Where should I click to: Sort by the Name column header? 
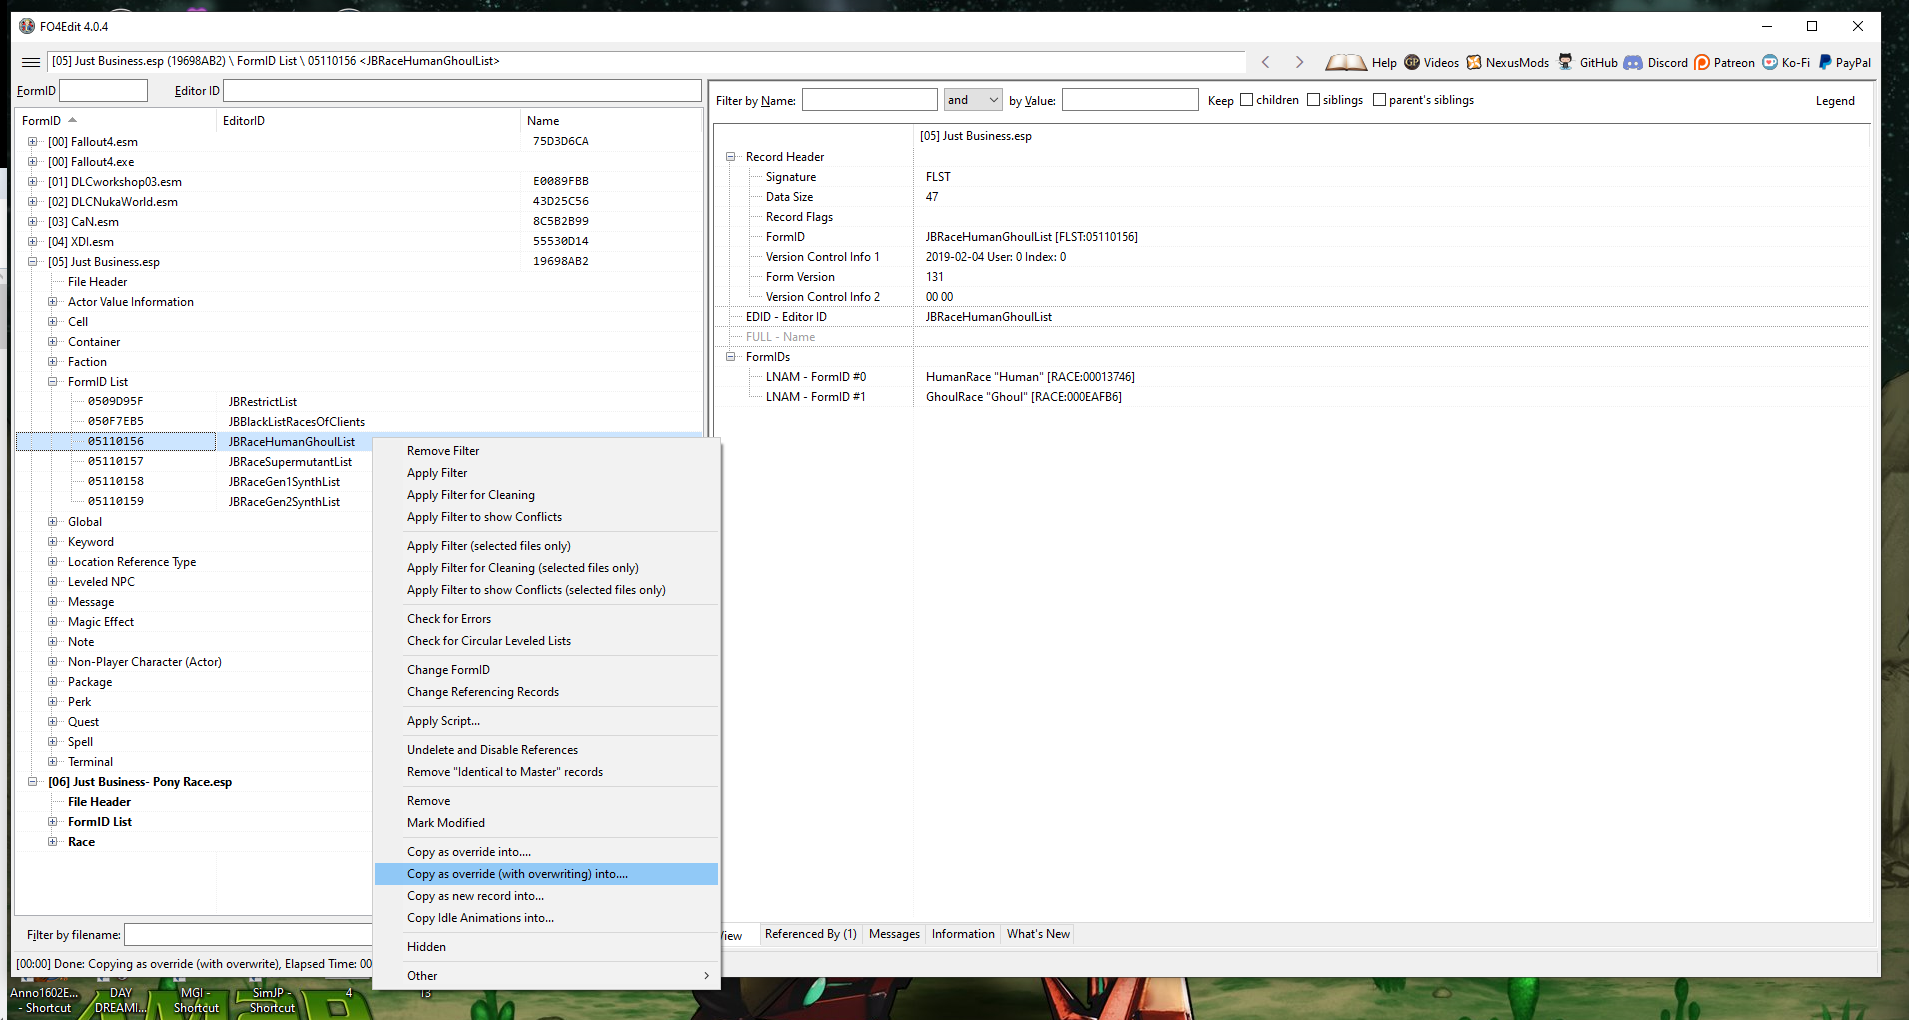tap(611, 121)
